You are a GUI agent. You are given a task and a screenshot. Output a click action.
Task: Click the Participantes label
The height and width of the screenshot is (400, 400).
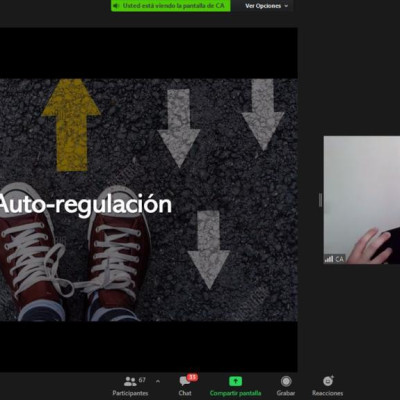(x=130, y=393)
